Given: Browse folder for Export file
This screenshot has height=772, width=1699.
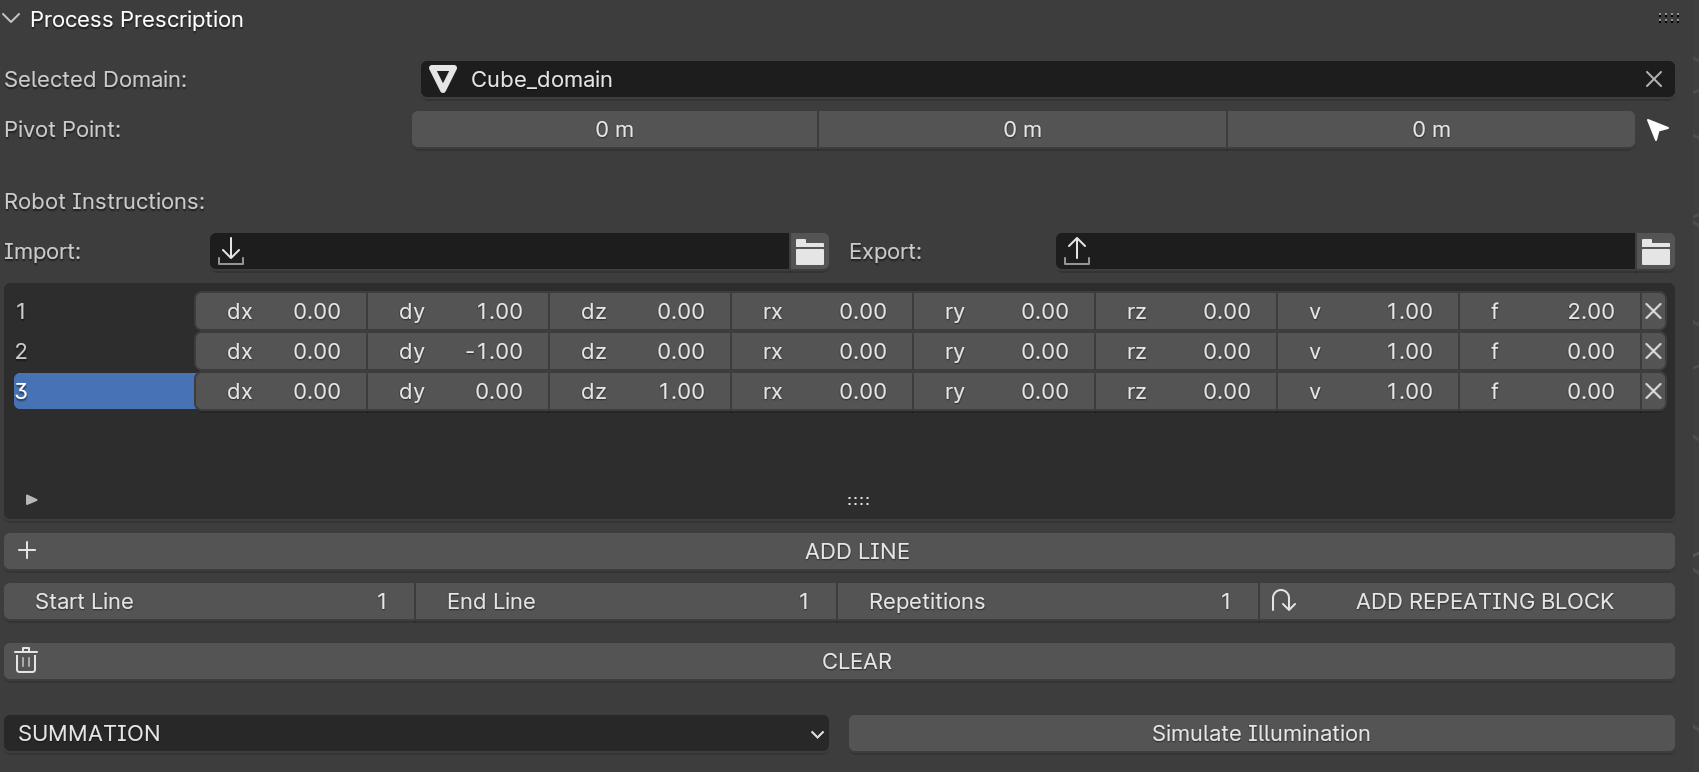Looking at the screenshot, I should coord(1655,251).
